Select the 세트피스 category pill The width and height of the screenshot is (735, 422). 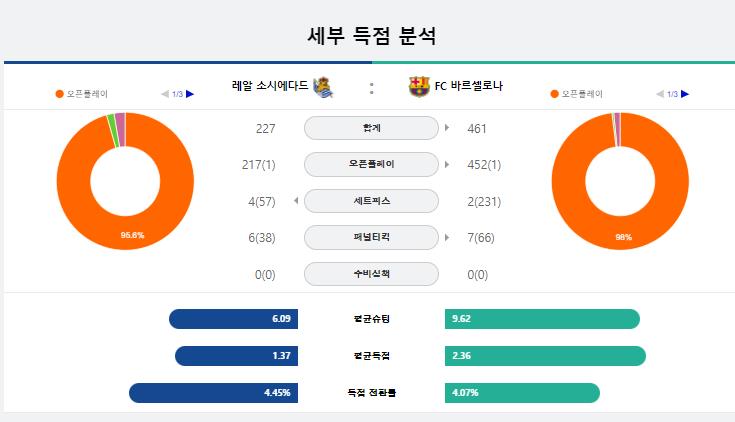[371, 201]
